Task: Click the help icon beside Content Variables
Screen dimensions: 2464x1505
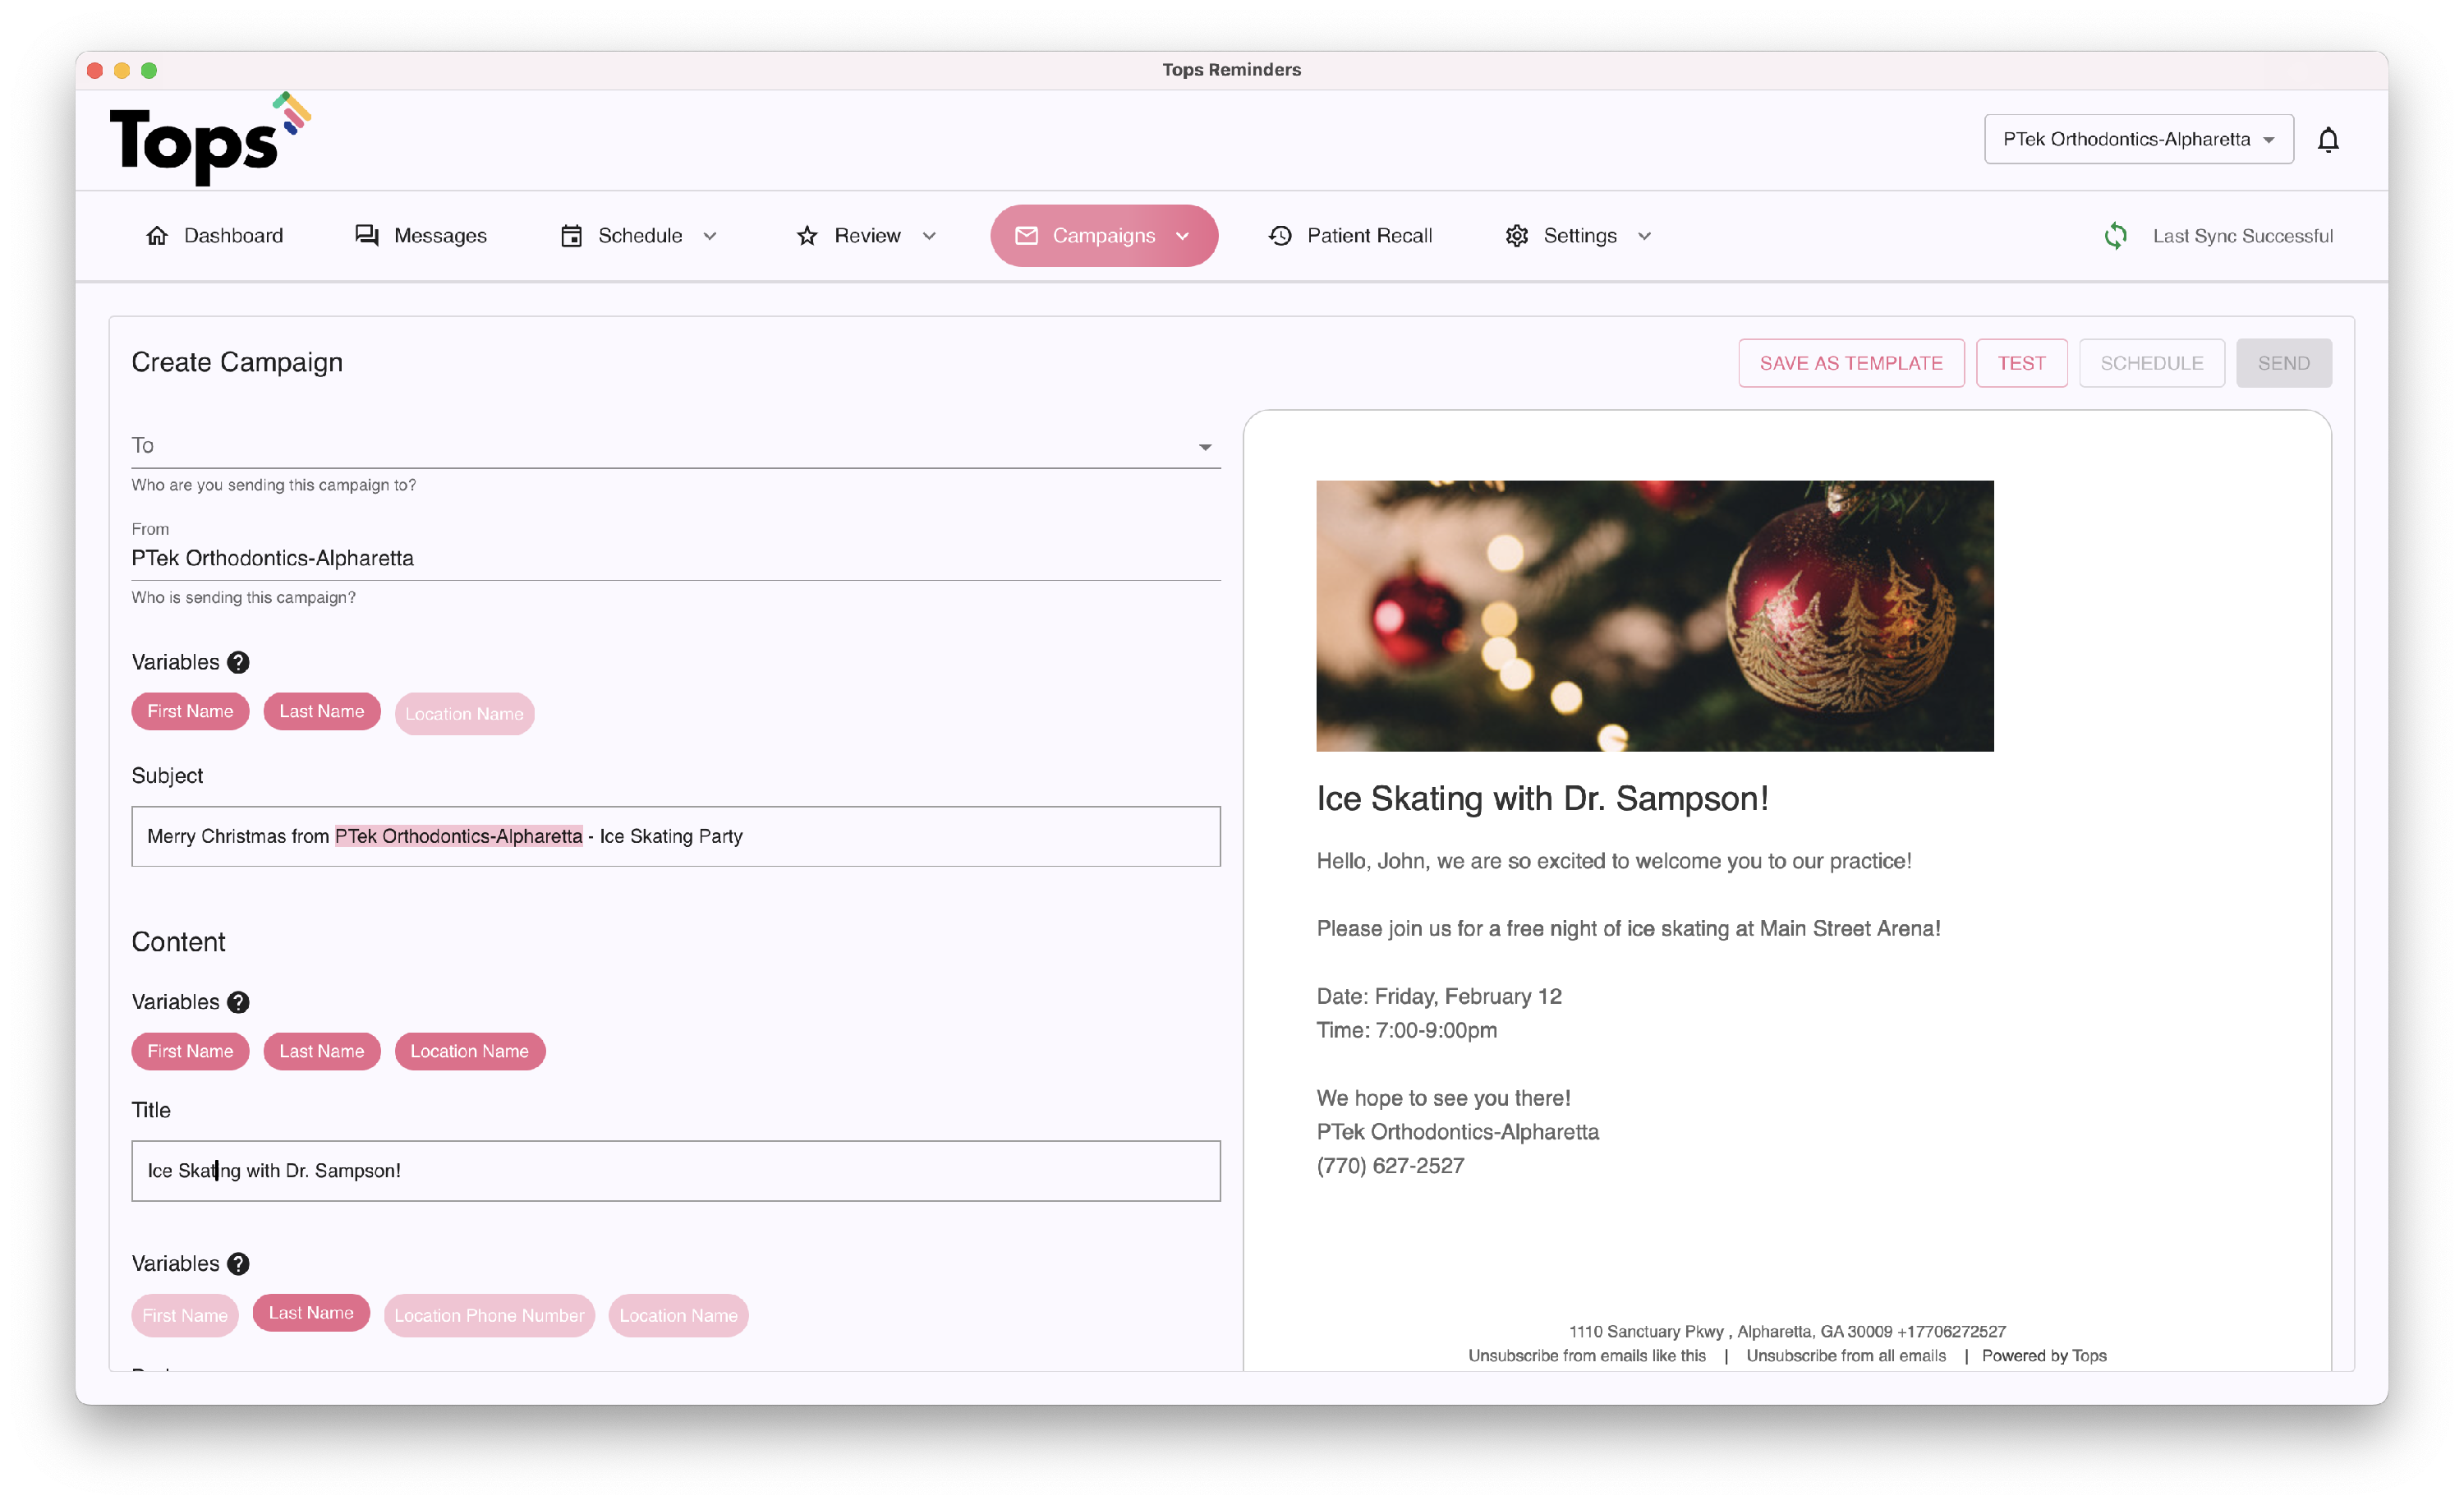Action: tap(238, 1002)
